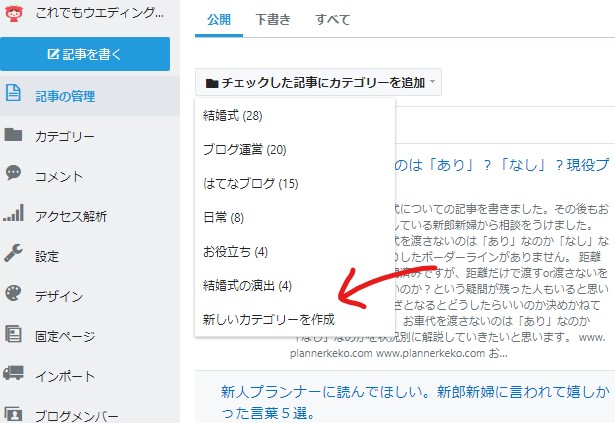Open 固定ページ in sidebar
This screenshot has width=615, height=423.
tap(65, 337)
